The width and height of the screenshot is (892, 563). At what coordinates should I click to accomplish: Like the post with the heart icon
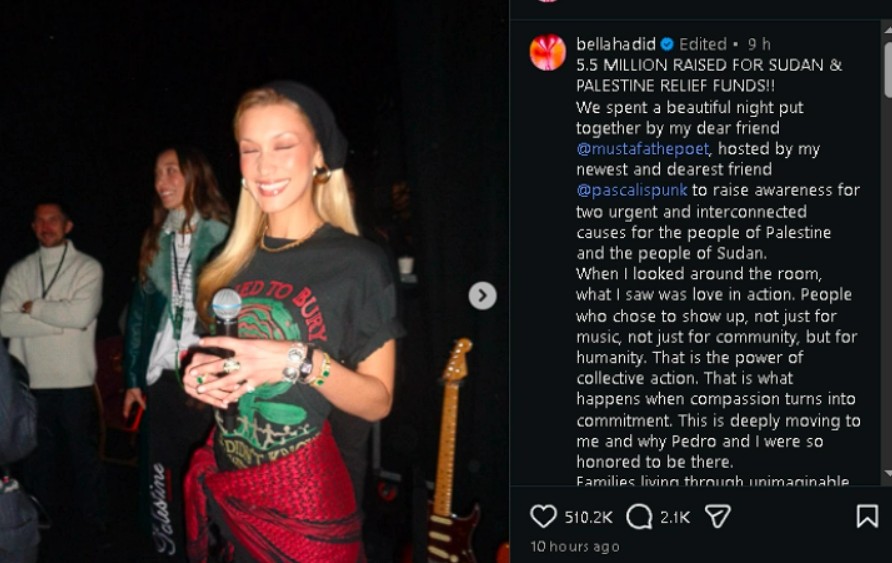pyautogui.click(x=543, y=516)
